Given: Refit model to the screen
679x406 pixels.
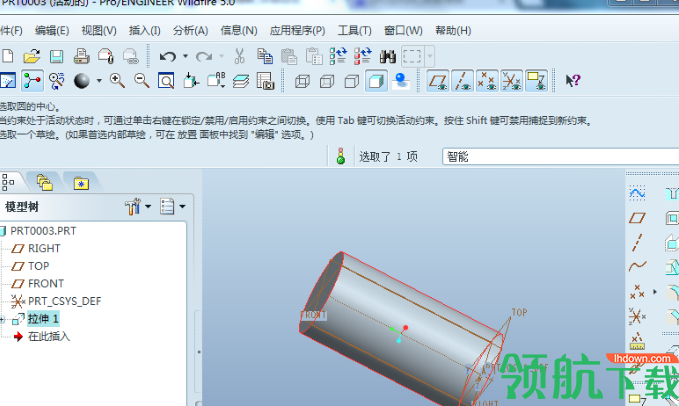Looking at the screenshot, I should coord(166,81).
